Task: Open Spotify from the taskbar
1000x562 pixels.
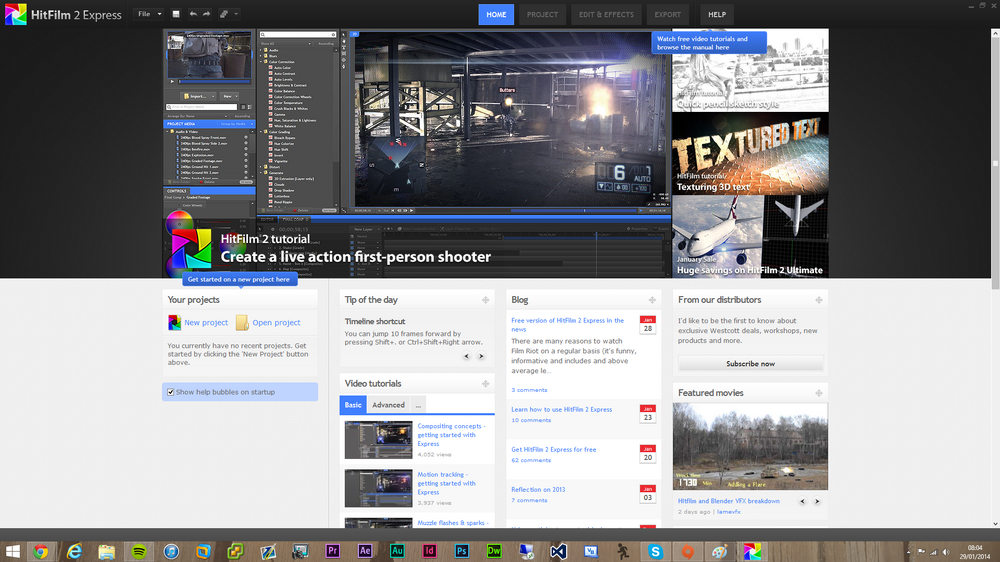Action: pos(139,551)
